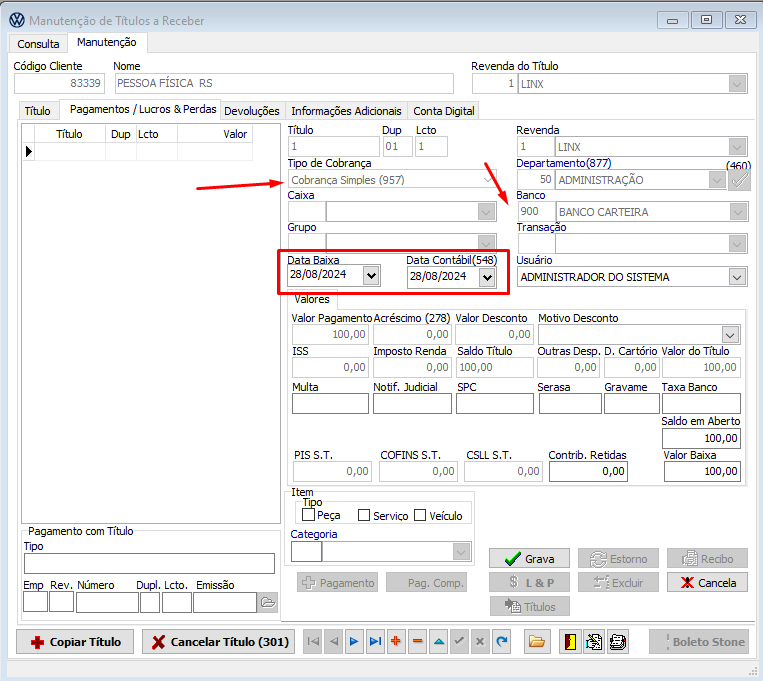Click the refresh record icon in navigator
The image size is (763, 681).
pos(501,642)
